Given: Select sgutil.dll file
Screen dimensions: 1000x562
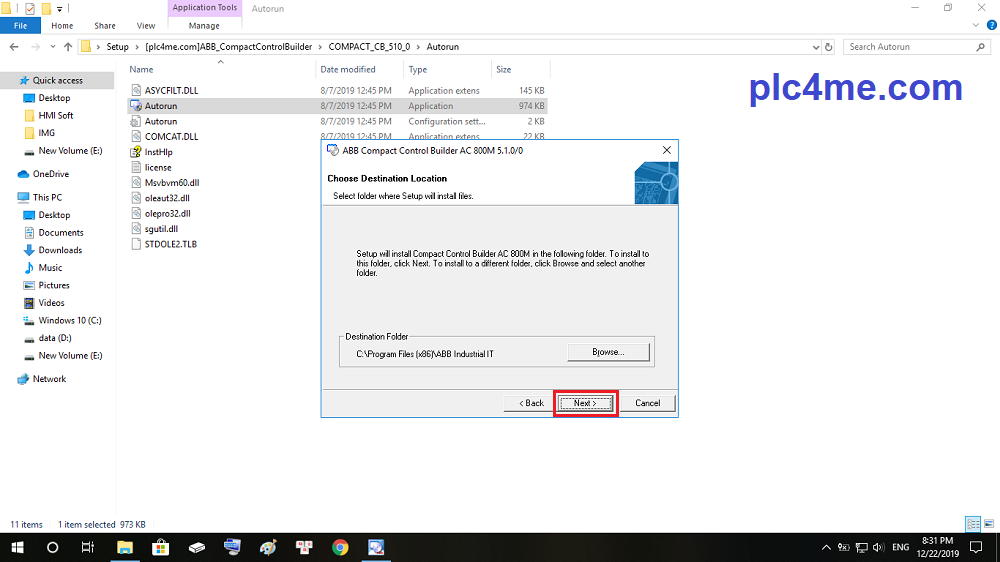Looking at the screenshot, I should [x=161, y=228].
